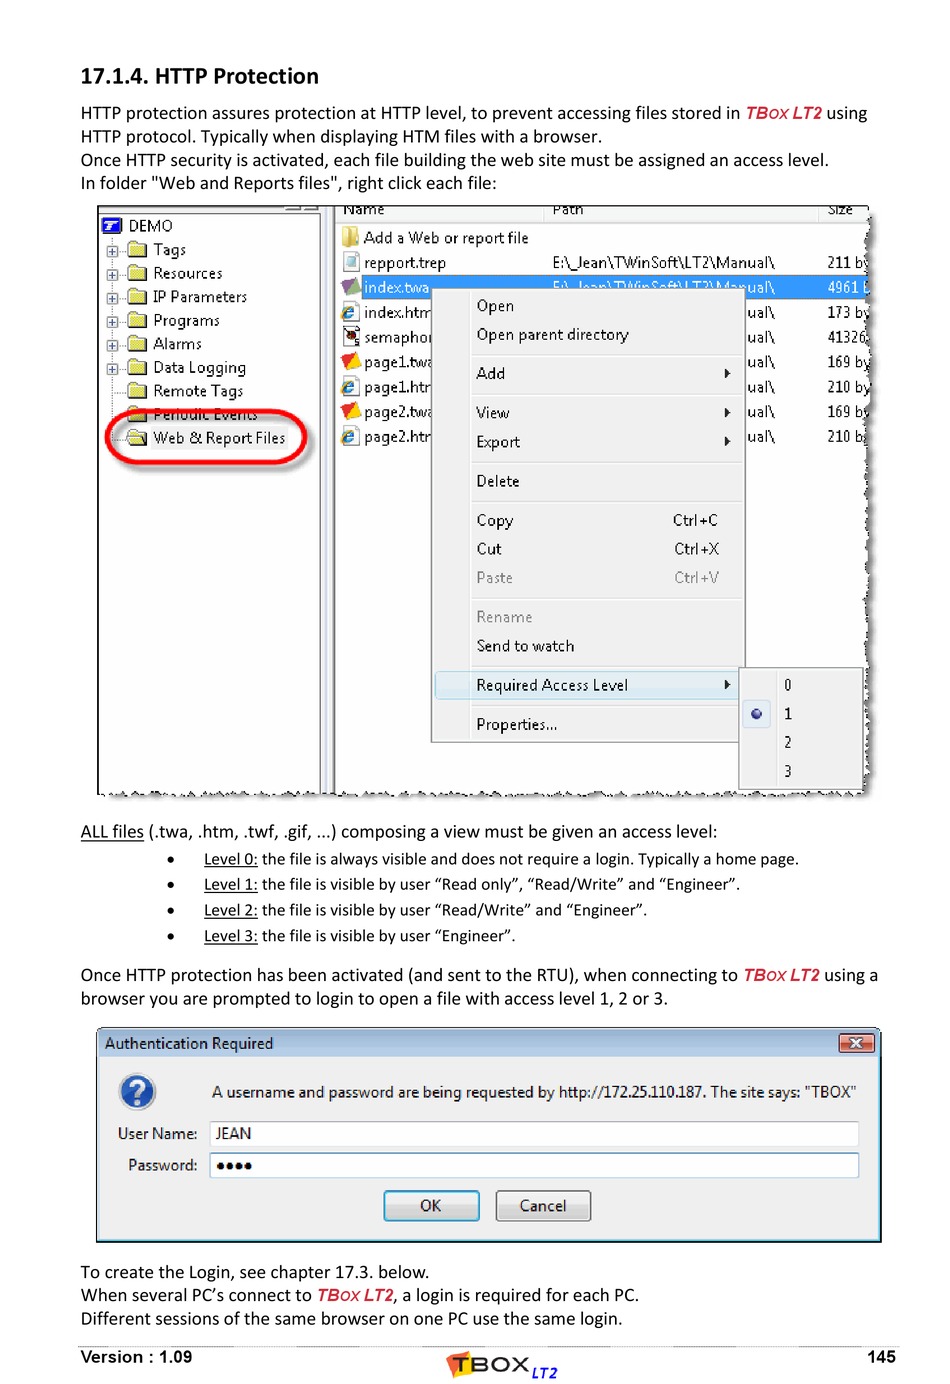Click the repport.trep file icon
The image size is (950, 1384).
click(x=350, y=262)
